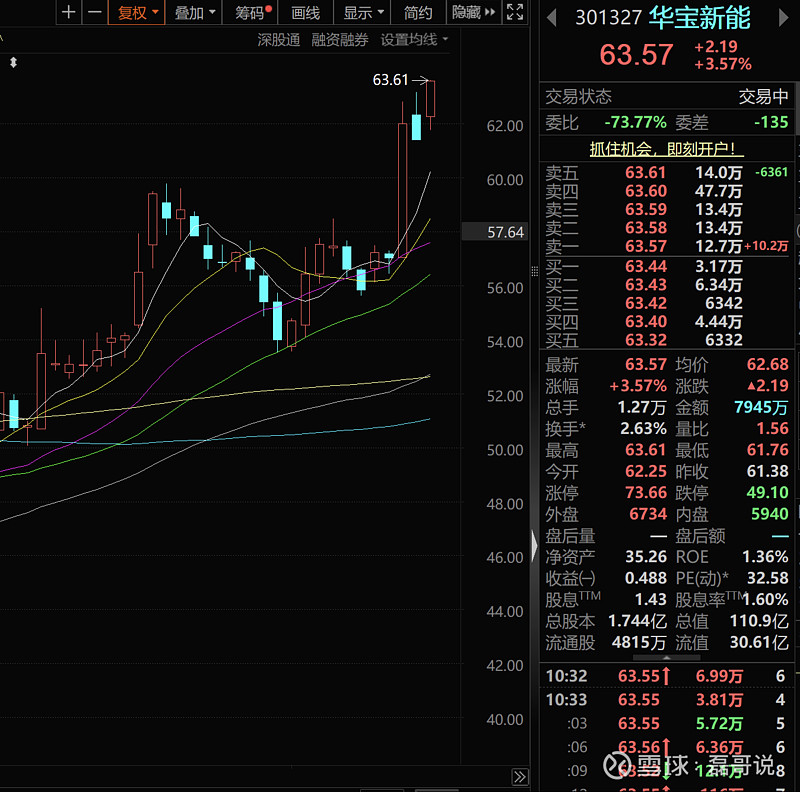
Task: Select the 卖四 price 63.60
Action: (646, 191)
